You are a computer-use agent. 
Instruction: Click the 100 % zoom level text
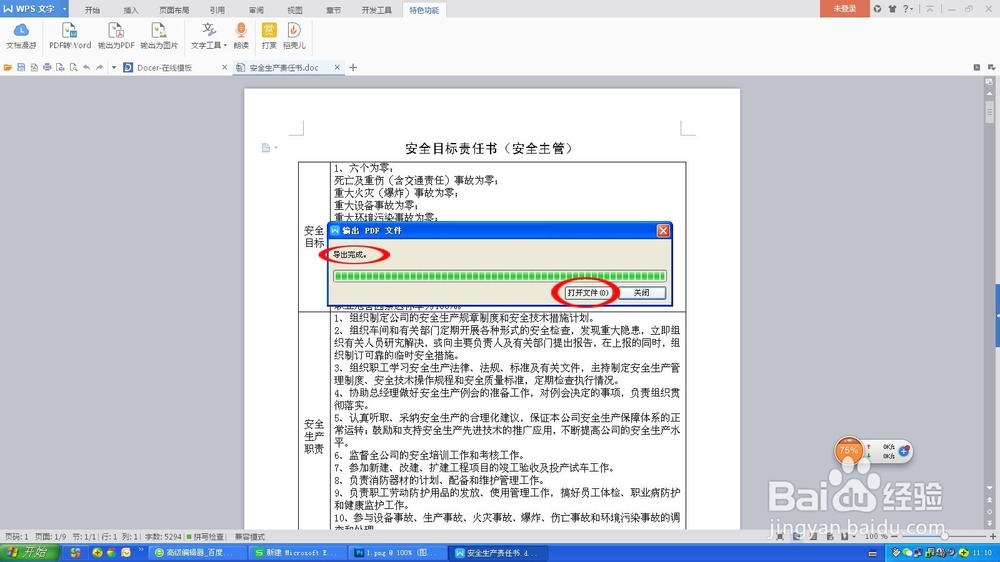pyautogui.click(x=875, y=536)
